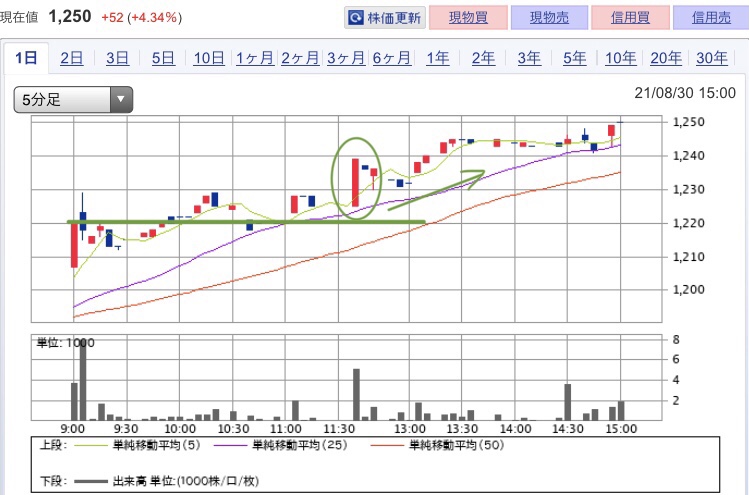Screen dimensions: 749x495
Task: Click the 13:00 time axis label
Action: tap(409, 429)
